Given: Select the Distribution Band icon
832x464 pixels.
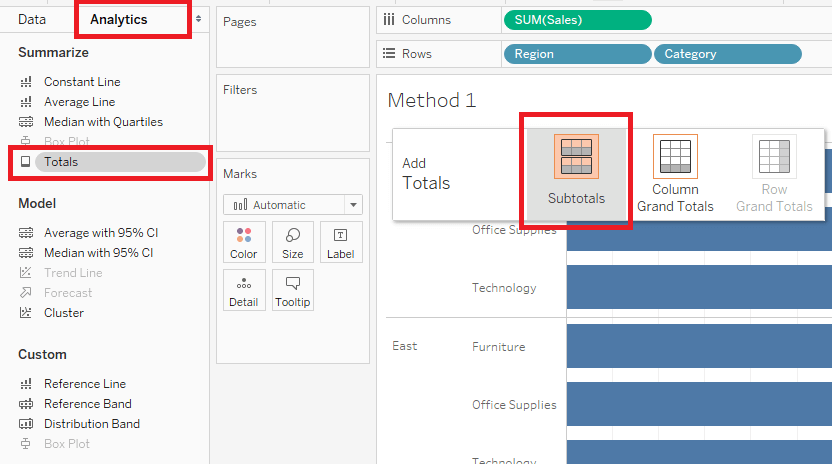Looking at the screenshot, I should click(x=26, y=424).
